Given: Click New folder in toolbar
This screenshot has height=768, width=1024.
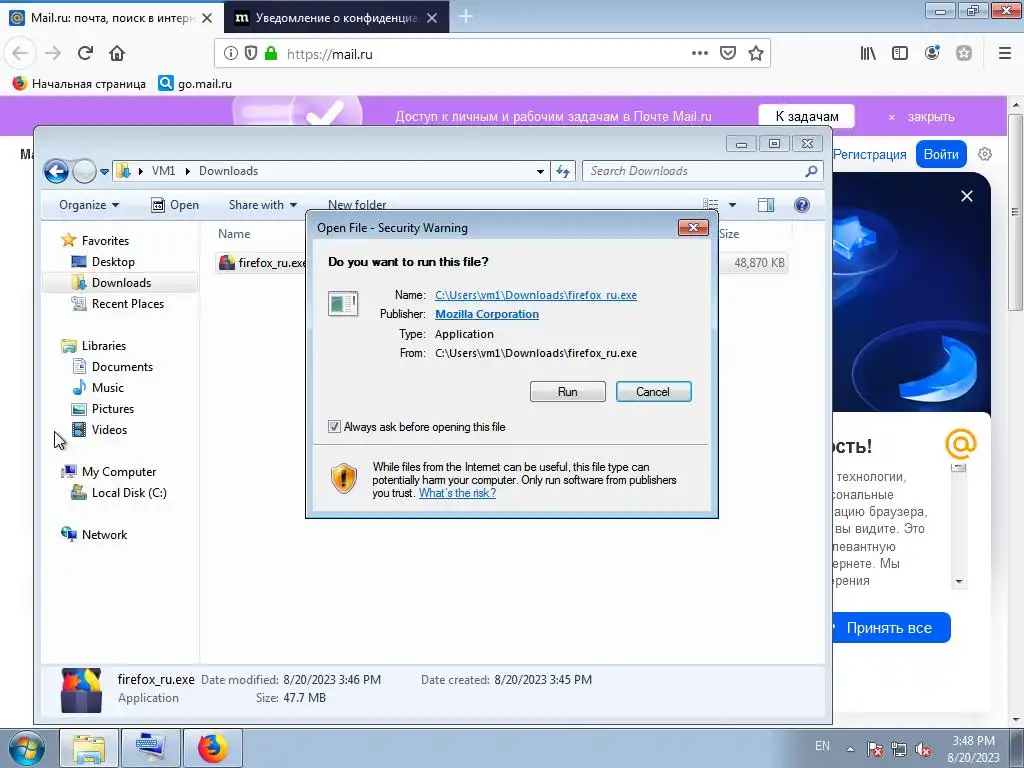Looking at the screenshot, I should click(x=357, y=204).
